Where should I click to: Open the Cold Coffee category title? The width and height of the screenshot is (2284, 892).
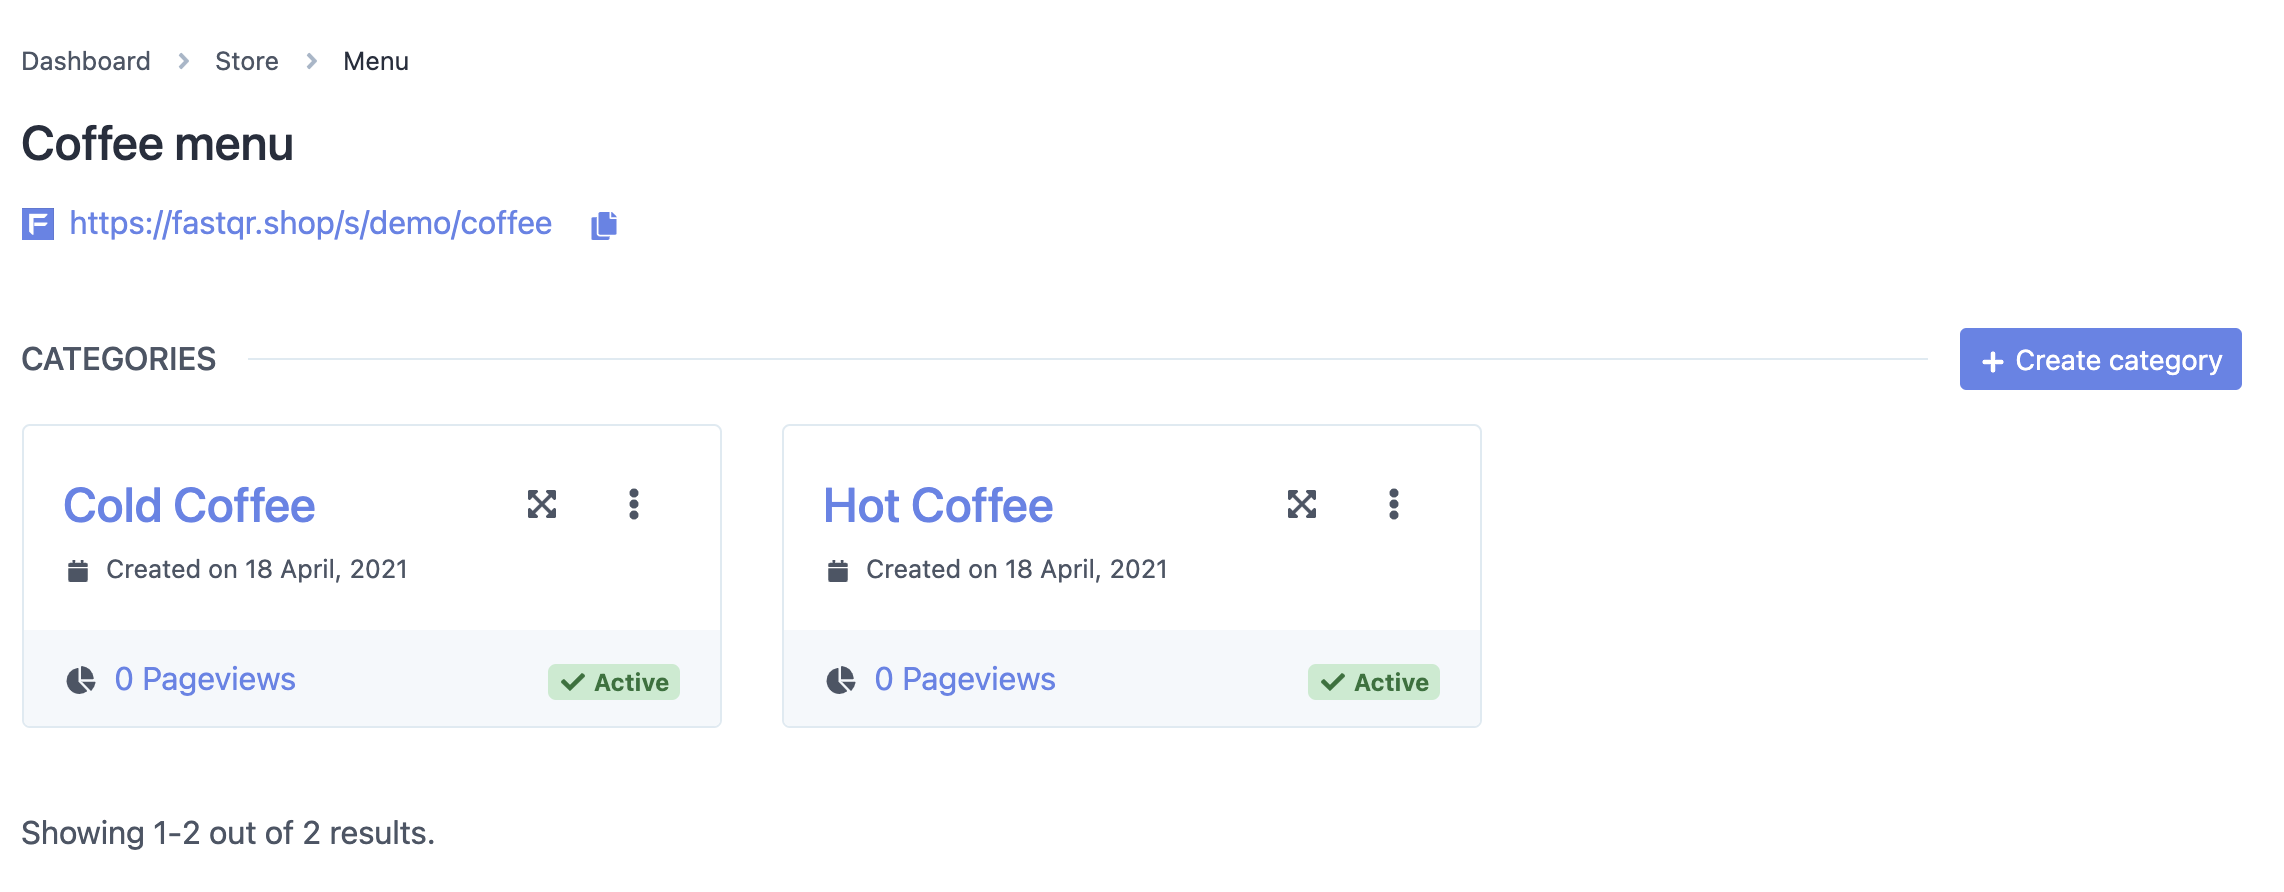190,505
